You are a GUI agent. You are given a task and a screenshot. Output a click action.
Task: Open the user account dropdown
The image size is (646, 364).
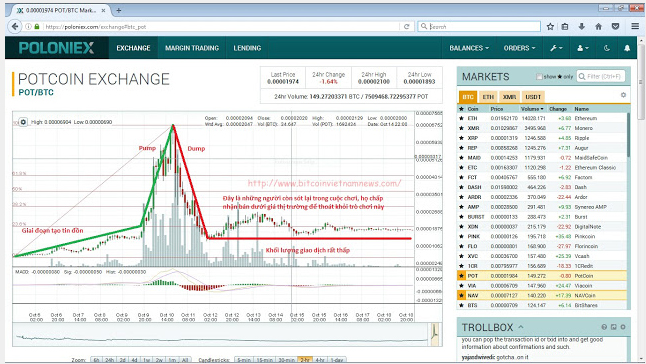[583, 48]
